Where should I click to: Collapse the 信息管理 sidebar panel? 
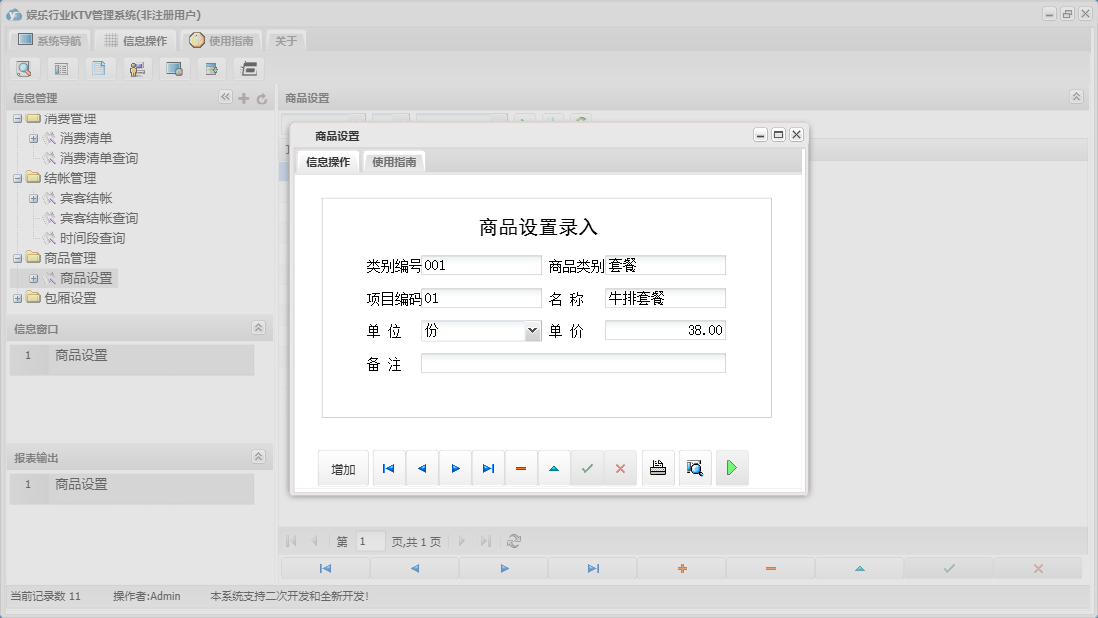[225, 98]
